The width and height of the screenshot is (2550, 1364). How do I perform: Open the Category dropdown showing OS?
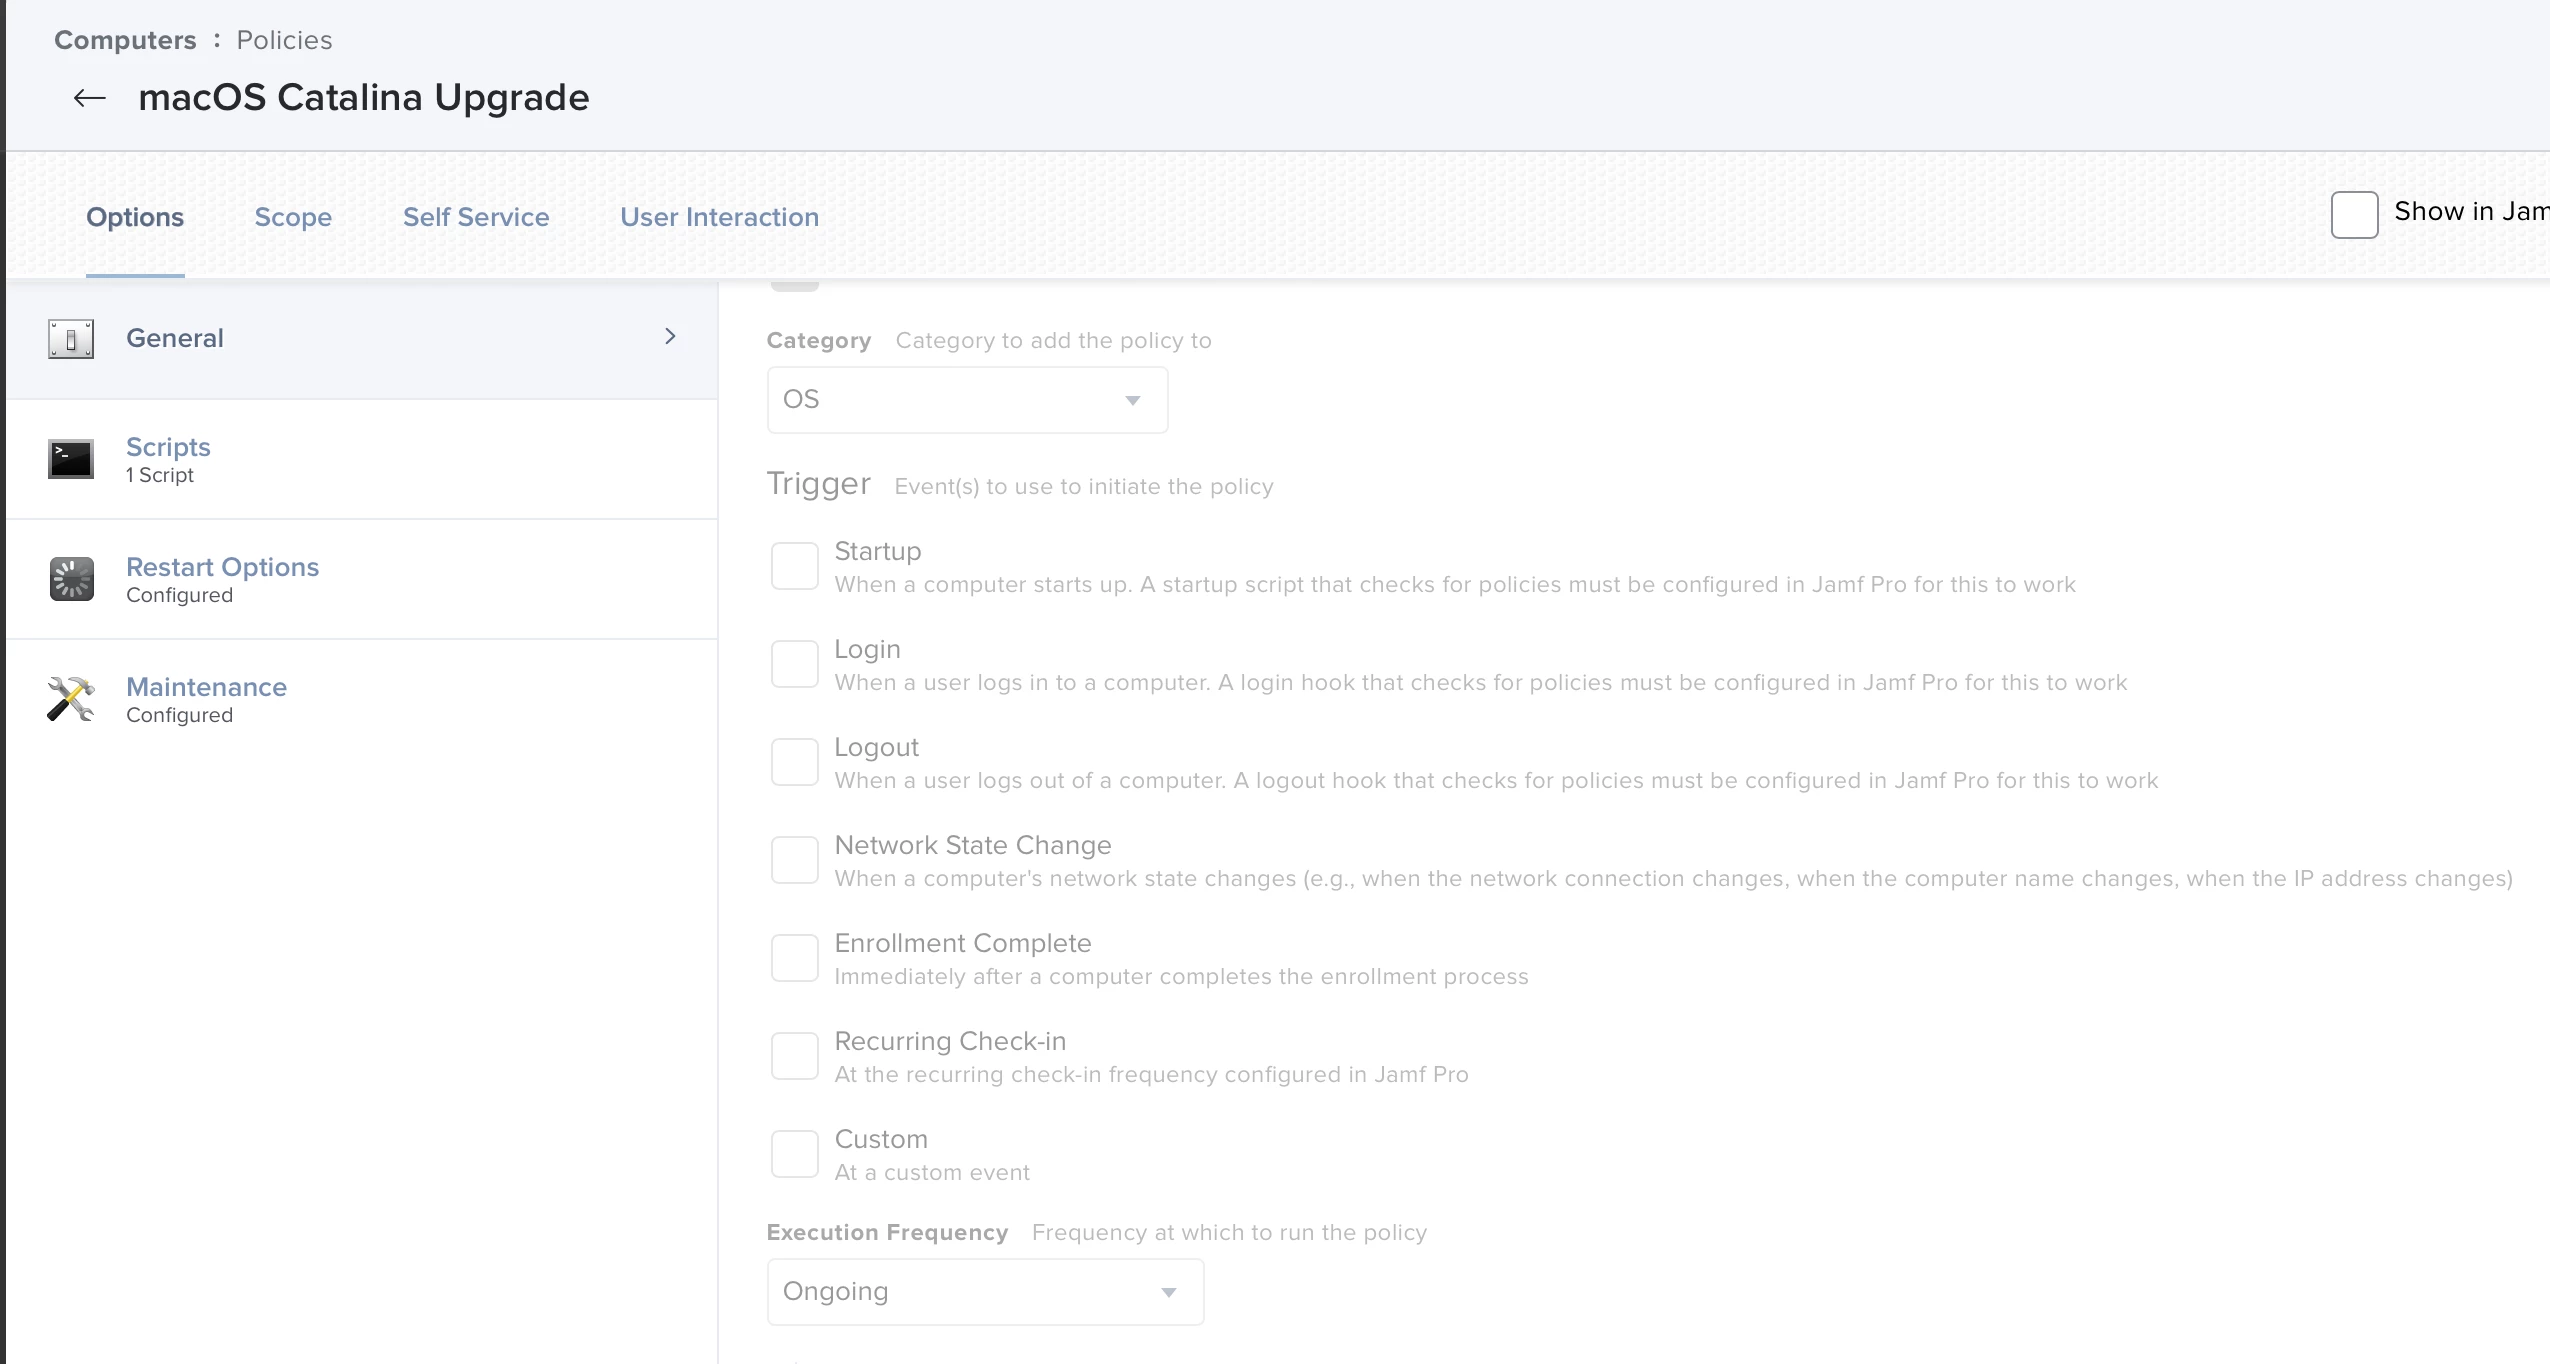(x=967, y=400)
